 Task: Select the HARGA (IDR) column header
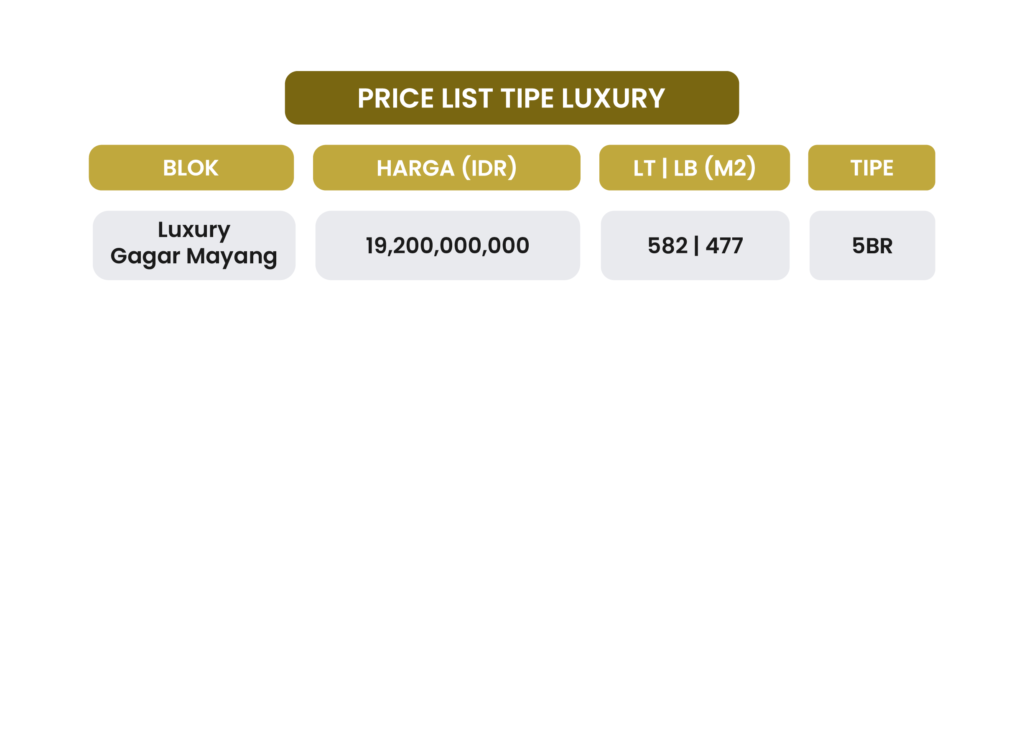pyautogui.click(x=447, y=168)
